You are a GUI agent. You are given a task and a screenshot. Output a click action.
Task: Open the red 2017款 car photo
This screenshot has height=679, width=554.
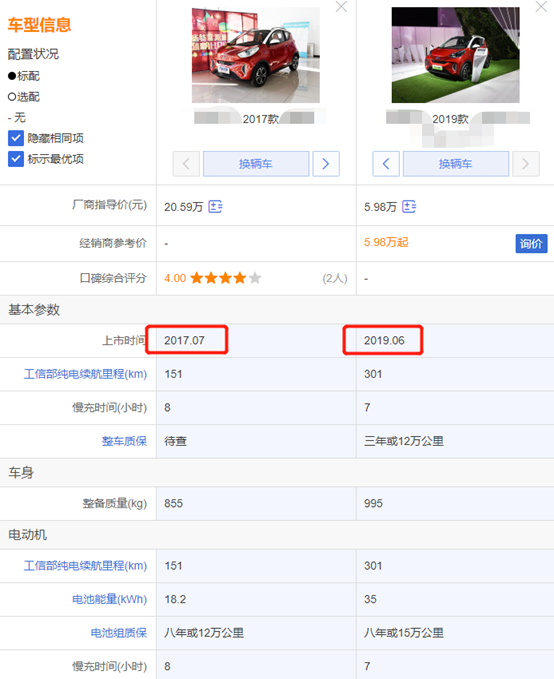pyautogui.click(x=256, y=55)
